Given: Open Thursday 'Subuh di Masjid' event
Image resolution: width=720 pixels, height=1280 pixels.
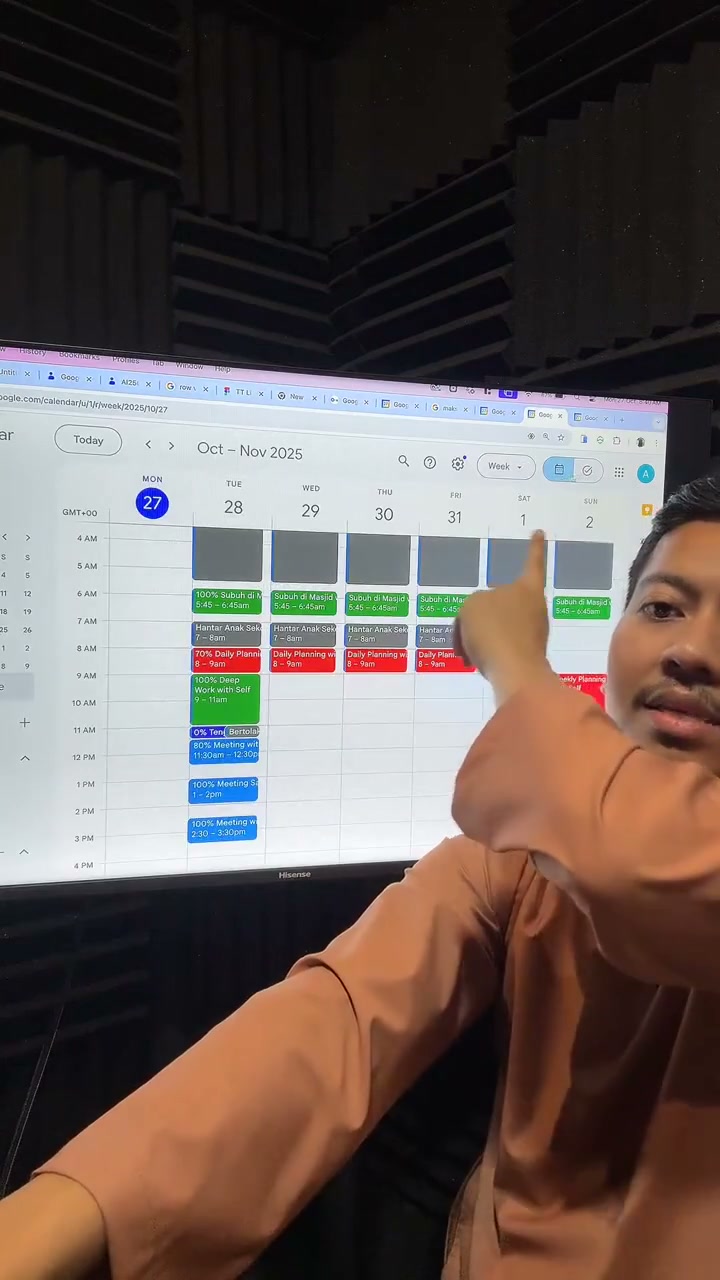Looking at the screenshot, I should point(377,603).
